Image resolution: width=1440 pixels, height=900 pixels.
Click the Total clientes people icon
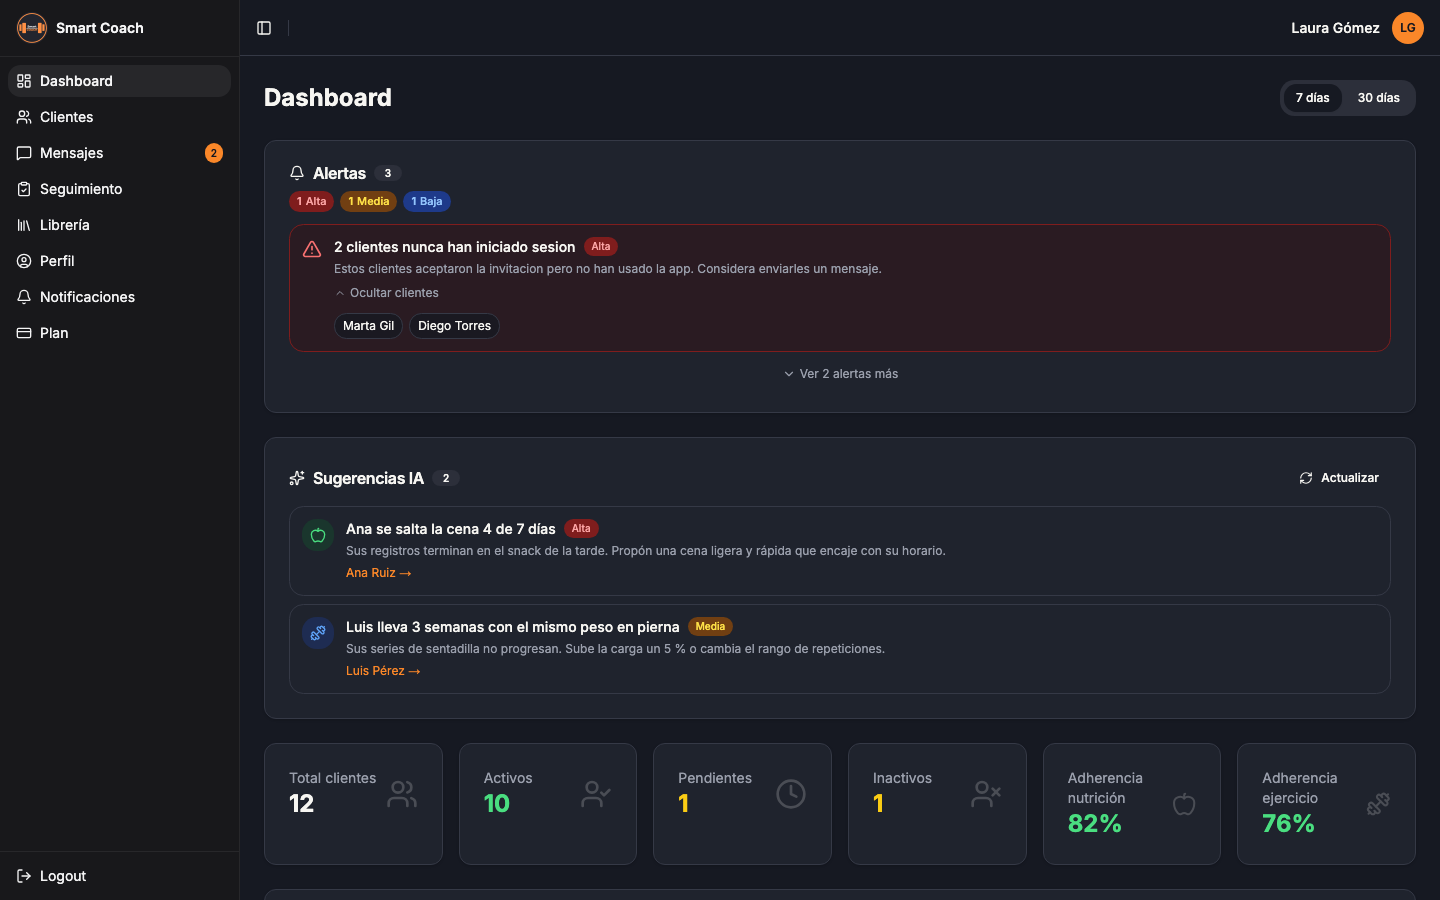click(x=402, y=794)
